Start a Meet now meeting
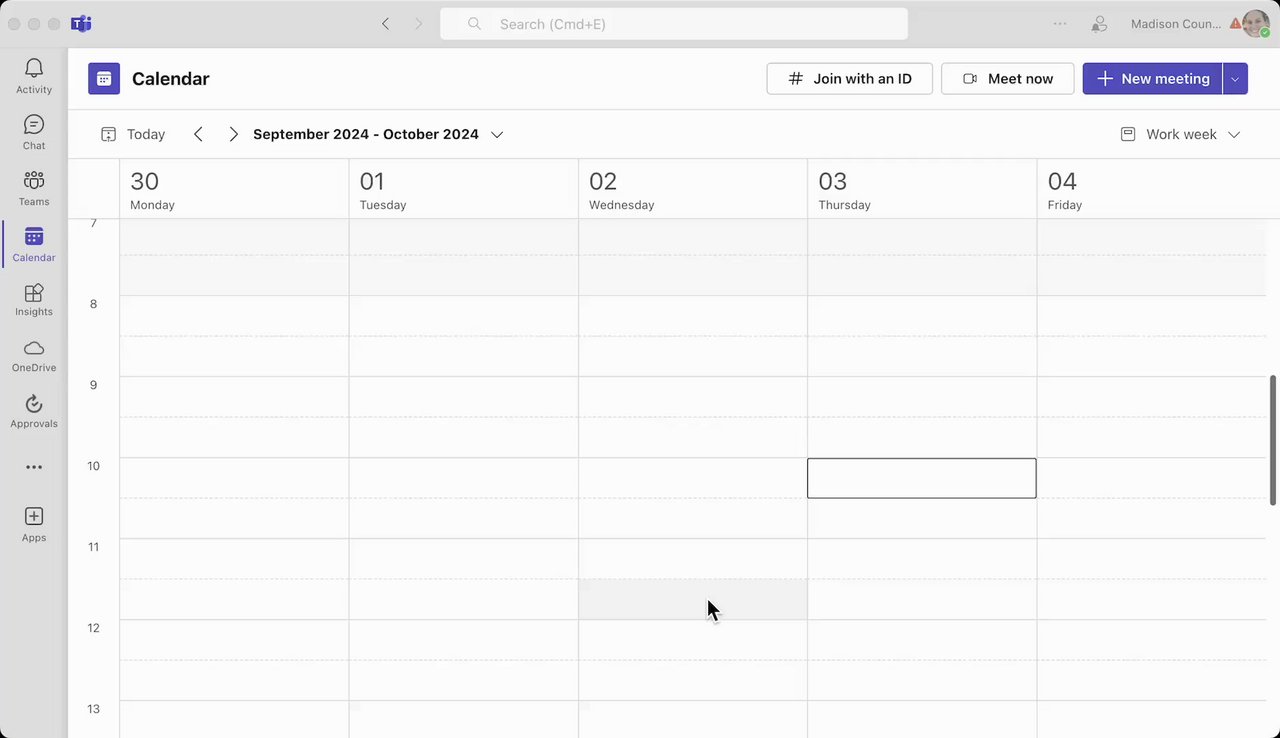 pos(1007,79)
